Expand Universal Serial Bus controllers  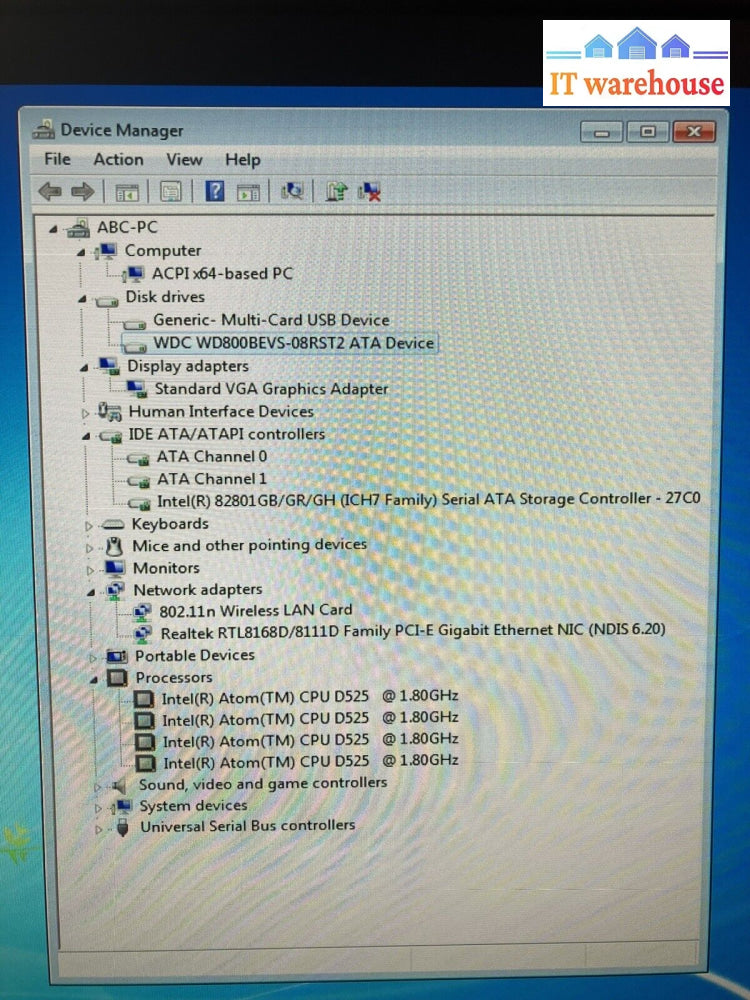click(x=98, y=828)
